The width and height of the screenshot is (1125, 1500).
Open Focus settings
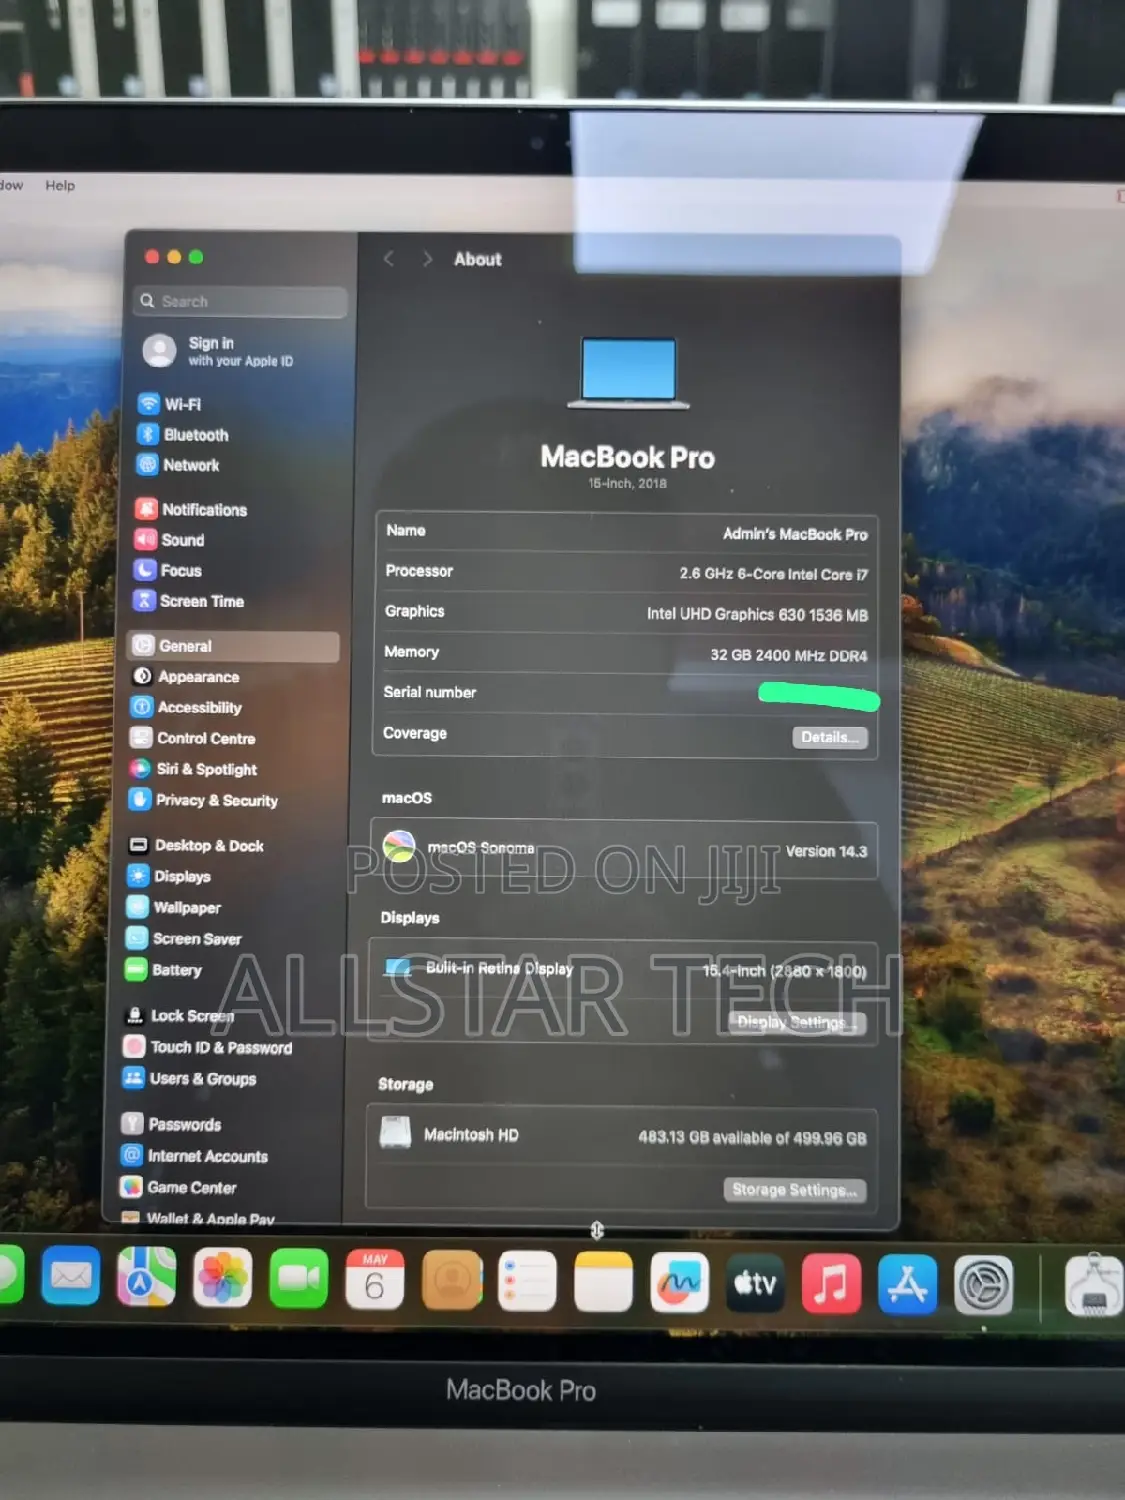(x=168, y=570)
